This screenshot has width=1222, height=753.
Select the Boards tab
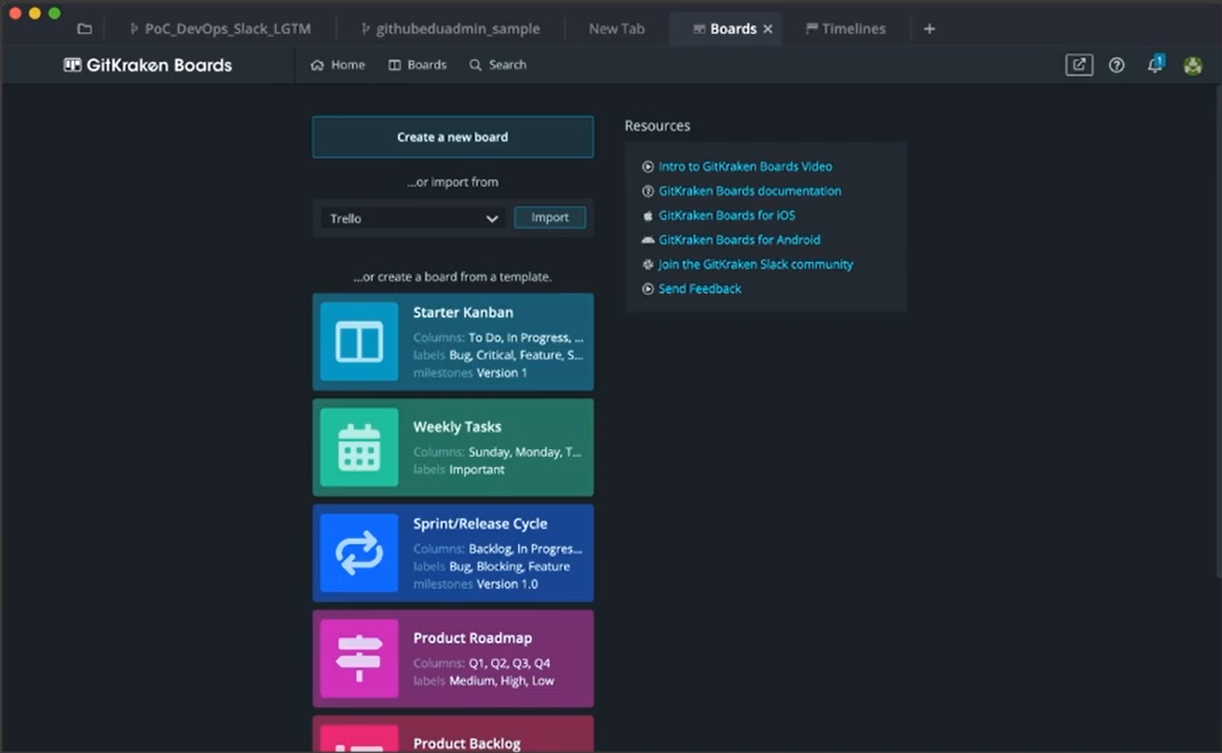(726, 29)
